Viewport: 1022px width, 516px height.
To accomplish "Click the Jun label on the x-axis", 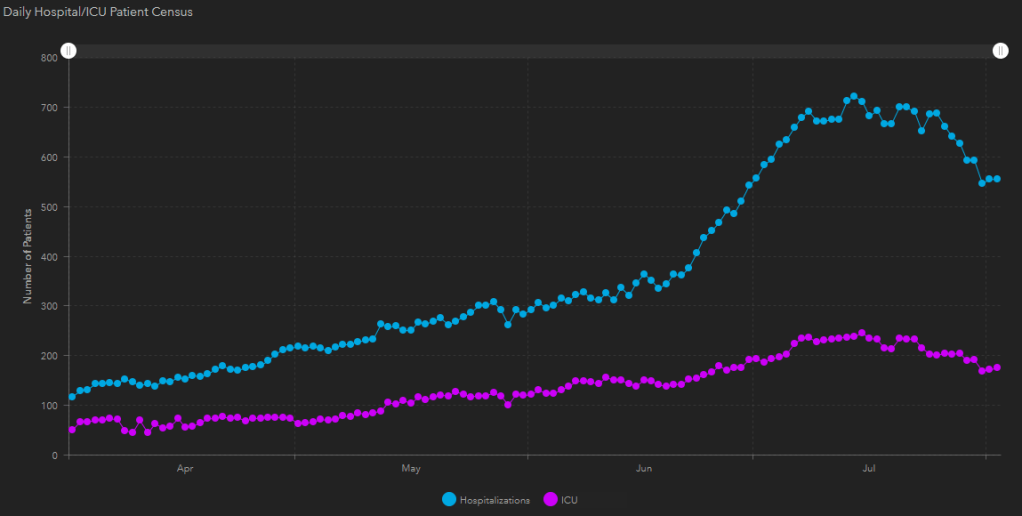I will click(x=645, y=468).
